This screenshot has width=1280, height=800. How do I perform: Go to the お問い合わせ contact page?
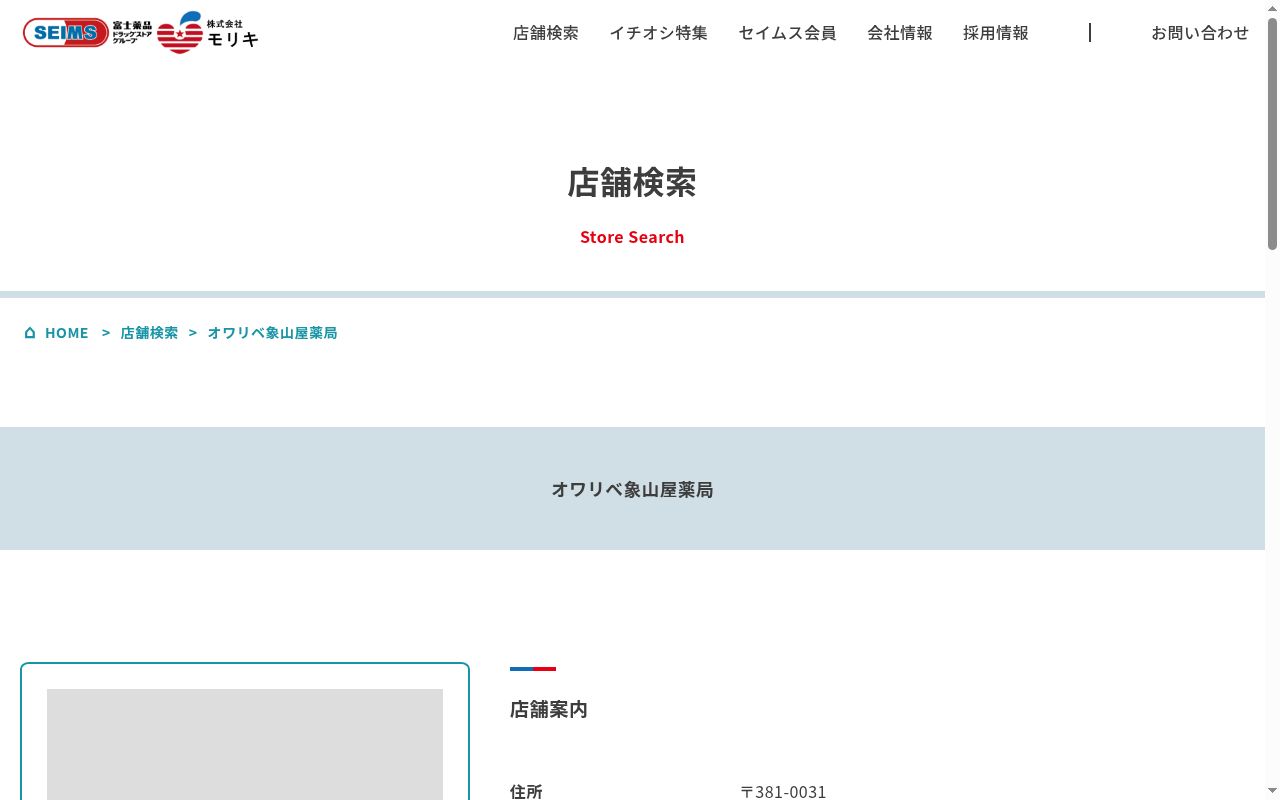click(1200, 33)
